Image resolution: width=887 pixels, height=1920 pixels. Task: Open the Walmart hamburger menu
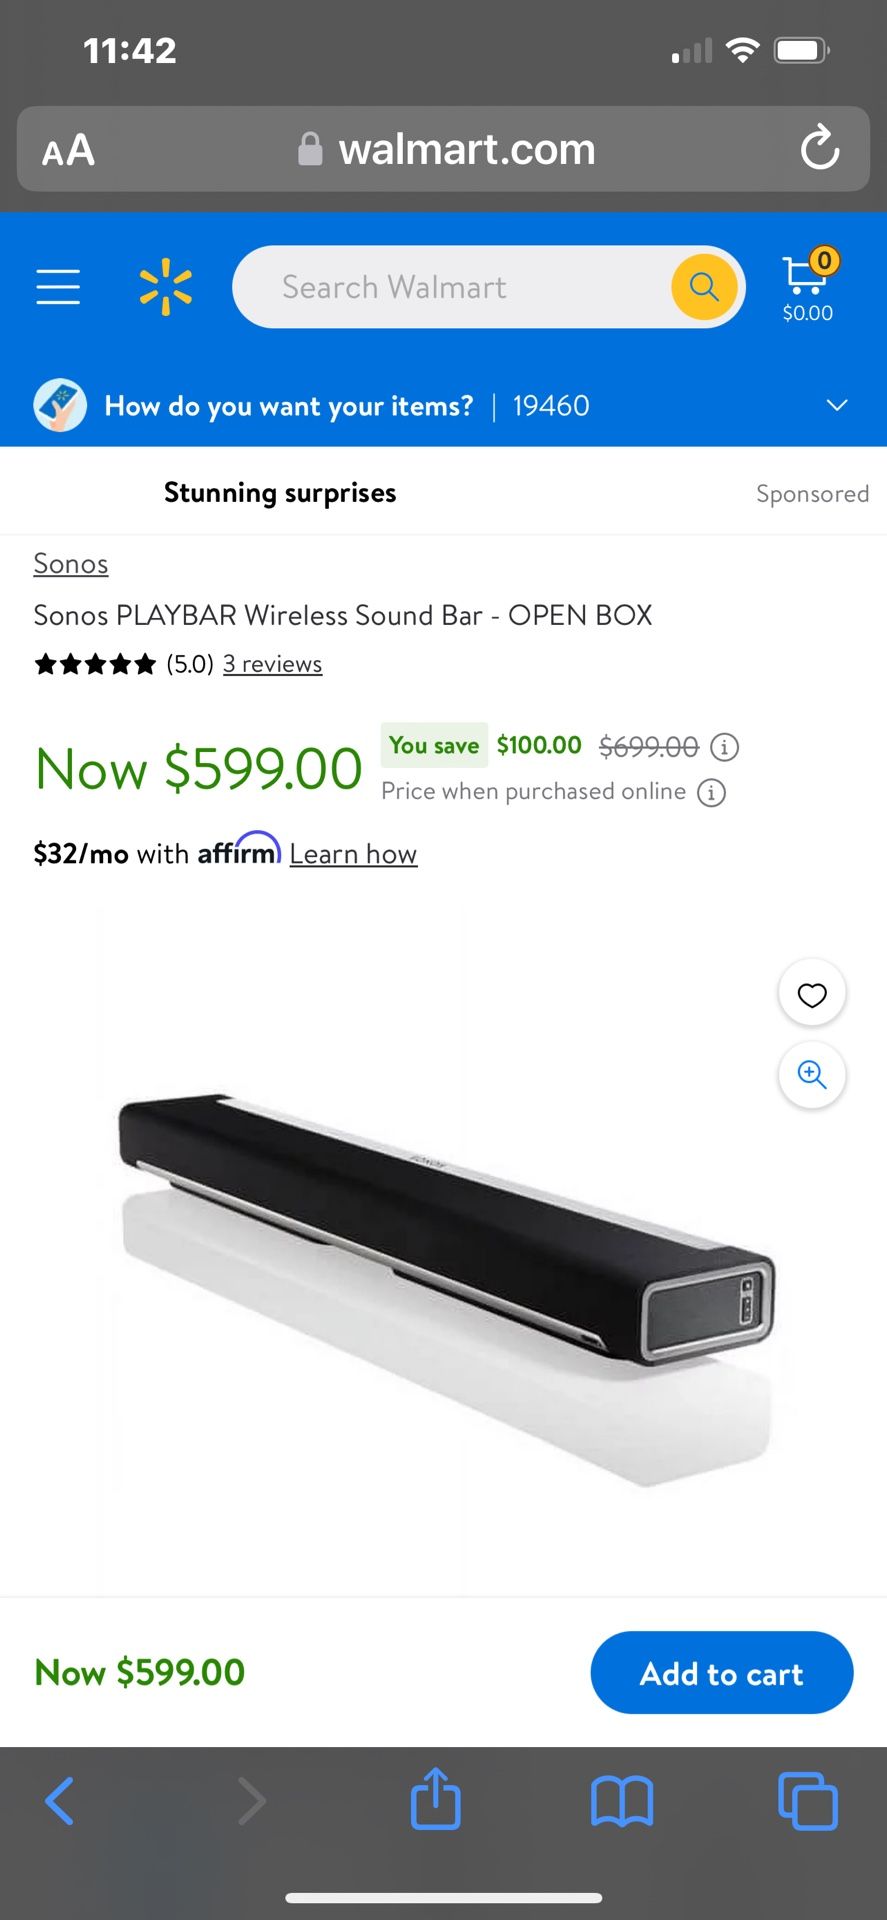[x=58, y=287]
